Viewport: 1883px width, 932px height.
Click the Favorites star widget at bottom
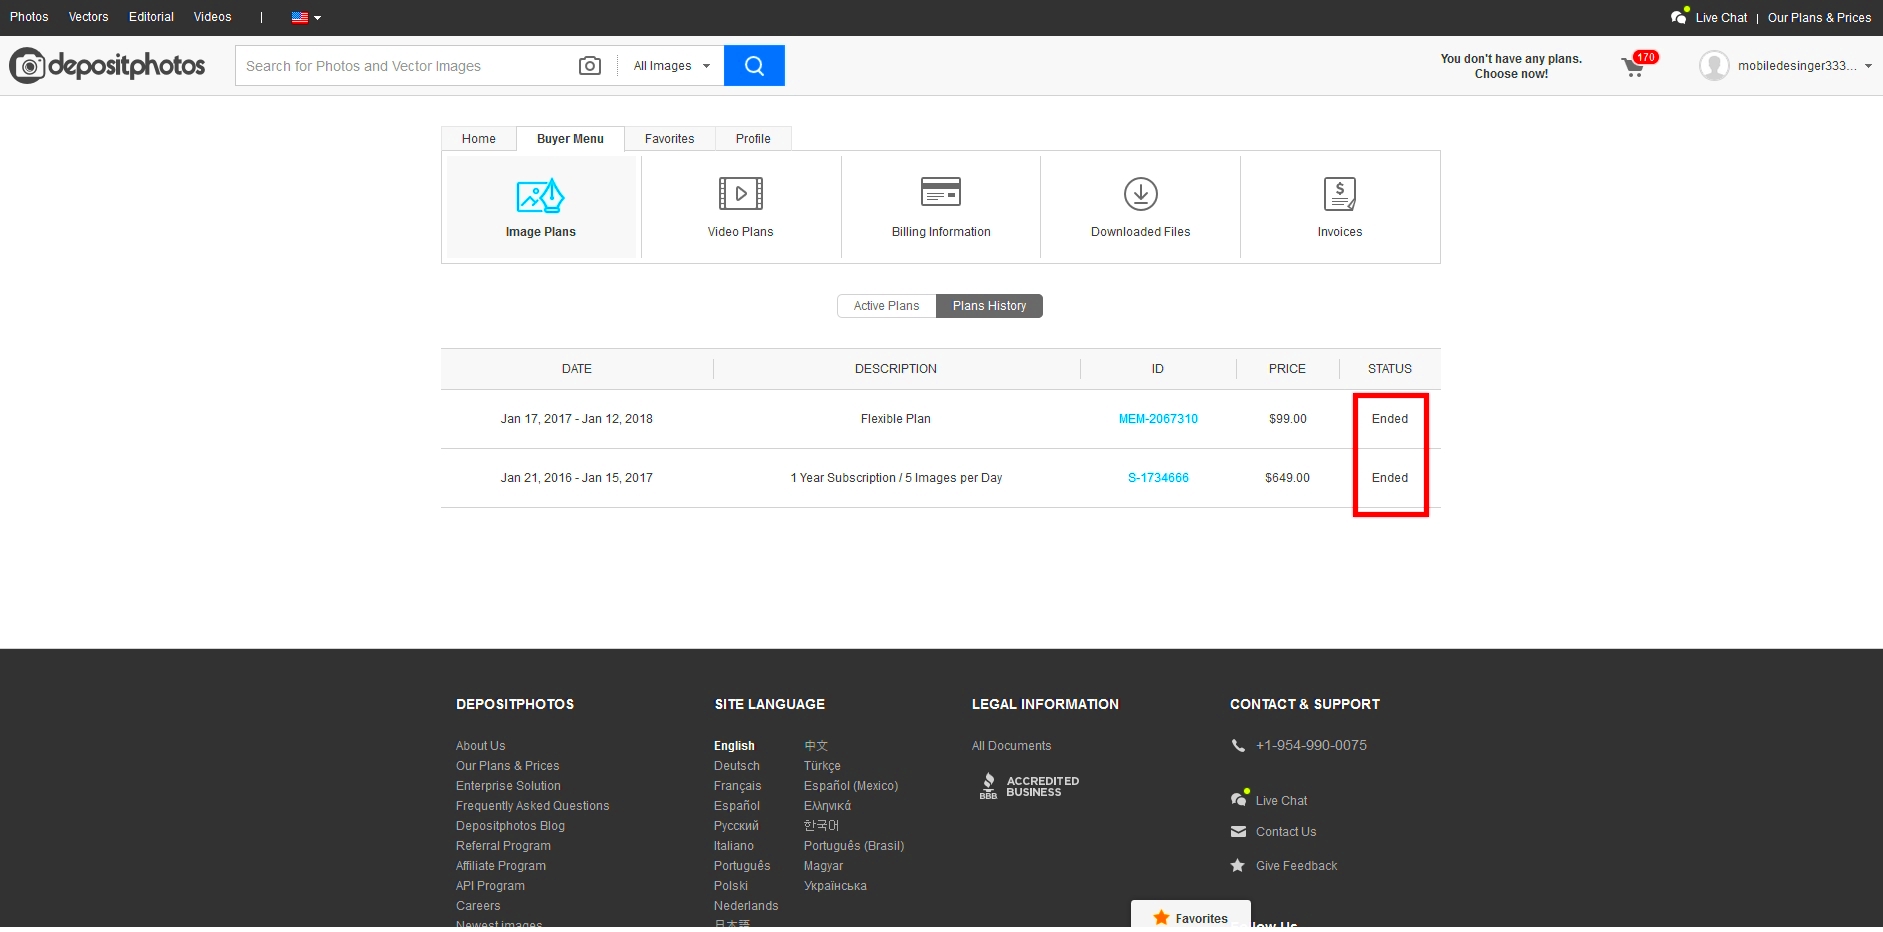click(1191, 916)
